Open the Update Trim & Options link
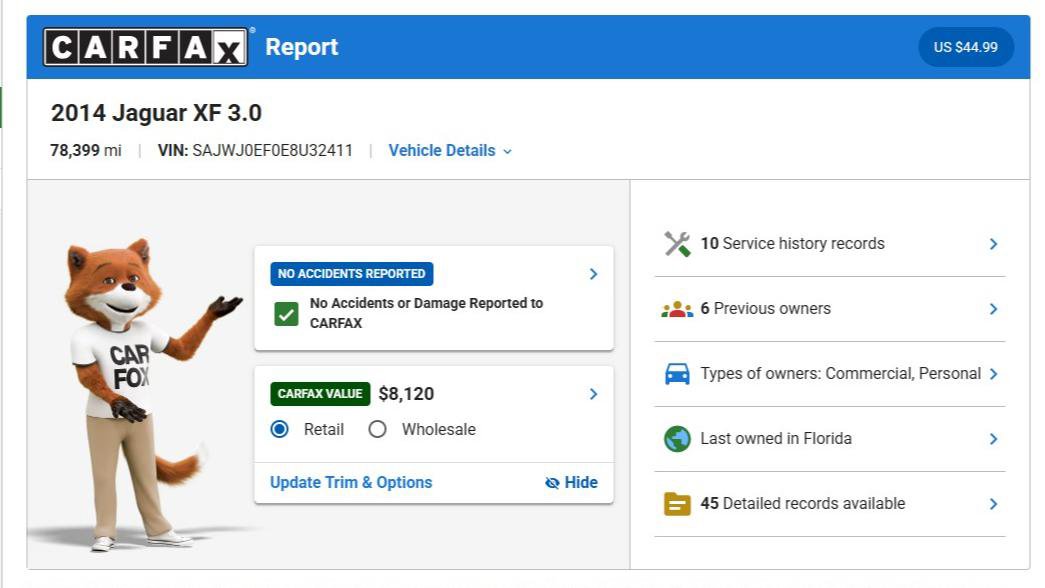This screenshot has width=1045, height=588. (x=351, y=483)
